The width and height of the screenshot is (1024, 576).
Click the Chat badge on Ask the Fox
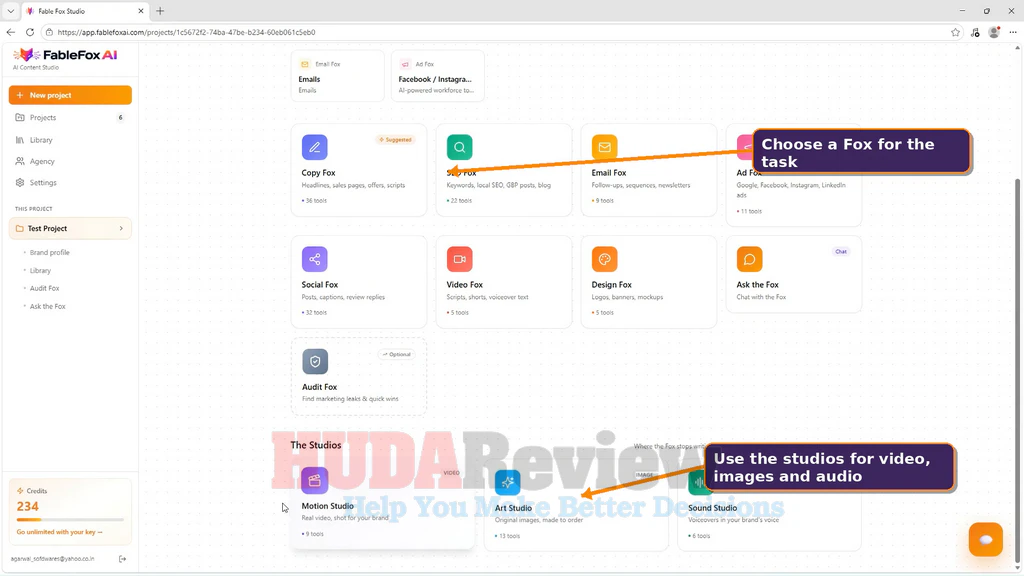click(x=840, y=251)
